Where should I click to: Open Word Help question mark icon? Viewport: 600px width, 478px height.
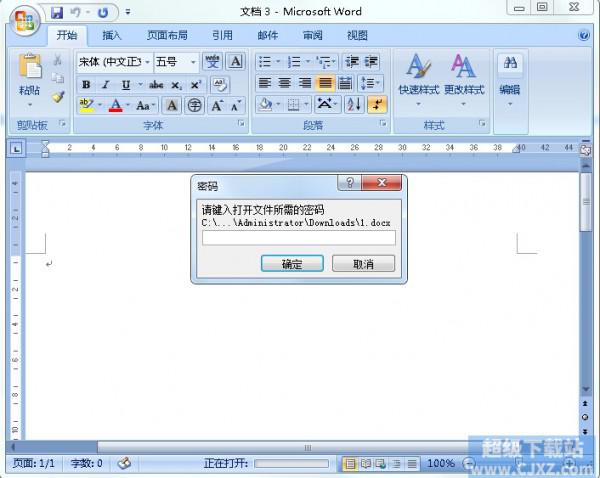pyautogui.click(x=584, y=36)
